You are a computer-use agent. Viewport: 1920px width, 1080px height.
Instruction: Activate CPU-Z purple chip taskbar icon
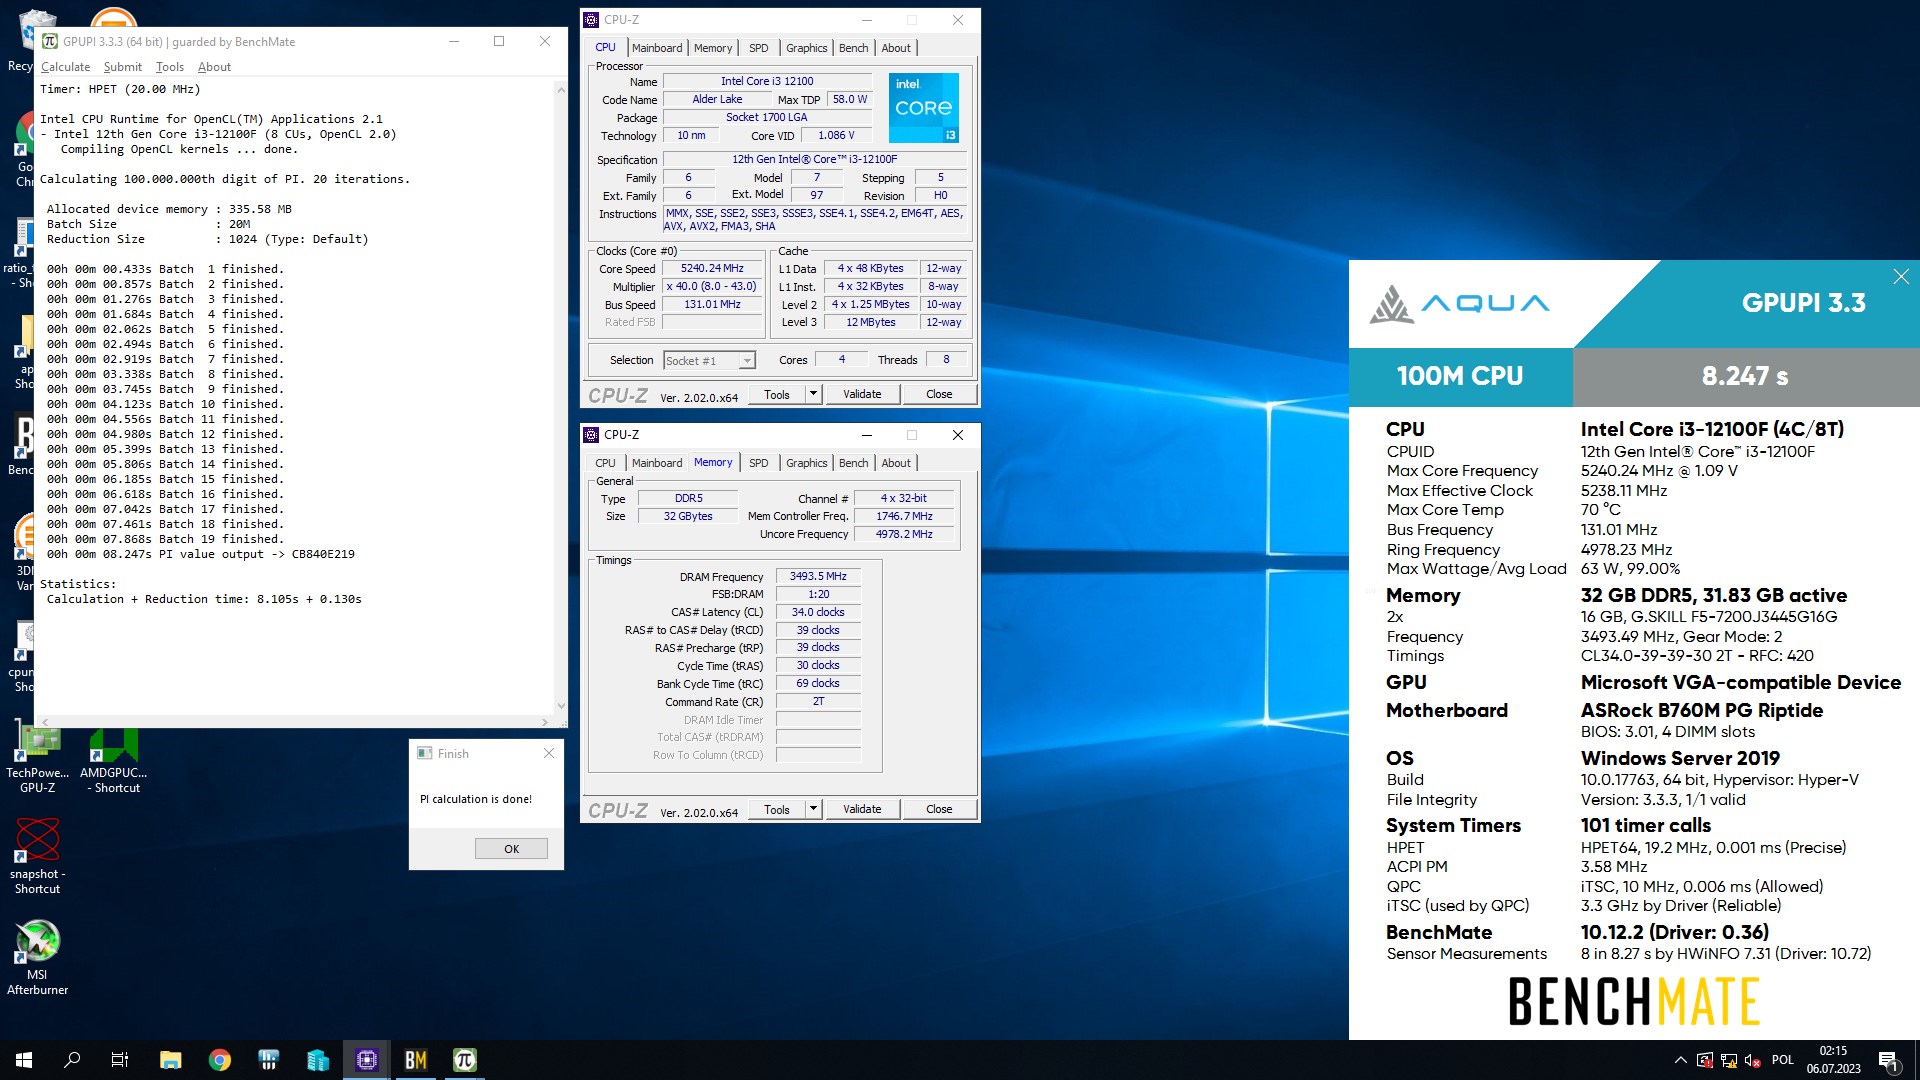[367, 1060]
